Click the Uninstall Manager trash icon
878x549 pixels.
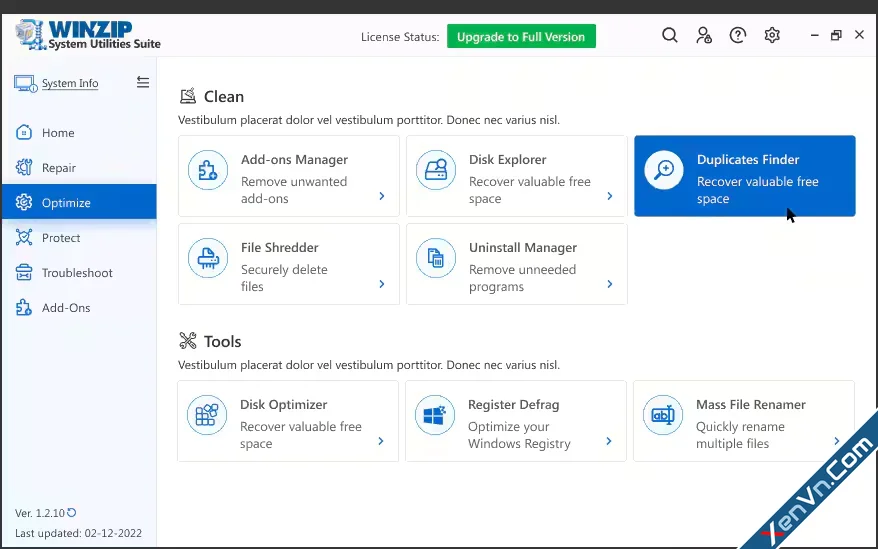coord(436,258)
